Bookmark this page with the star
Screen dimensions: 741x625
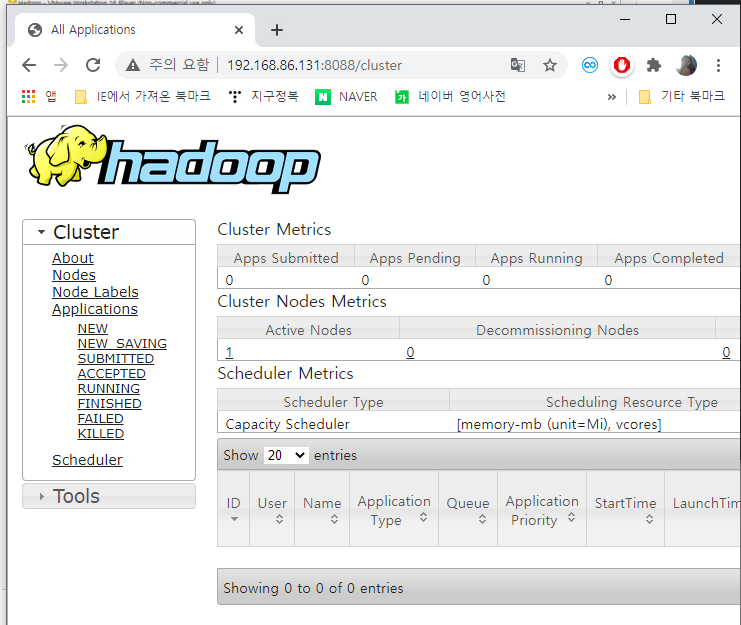[550, 65]
